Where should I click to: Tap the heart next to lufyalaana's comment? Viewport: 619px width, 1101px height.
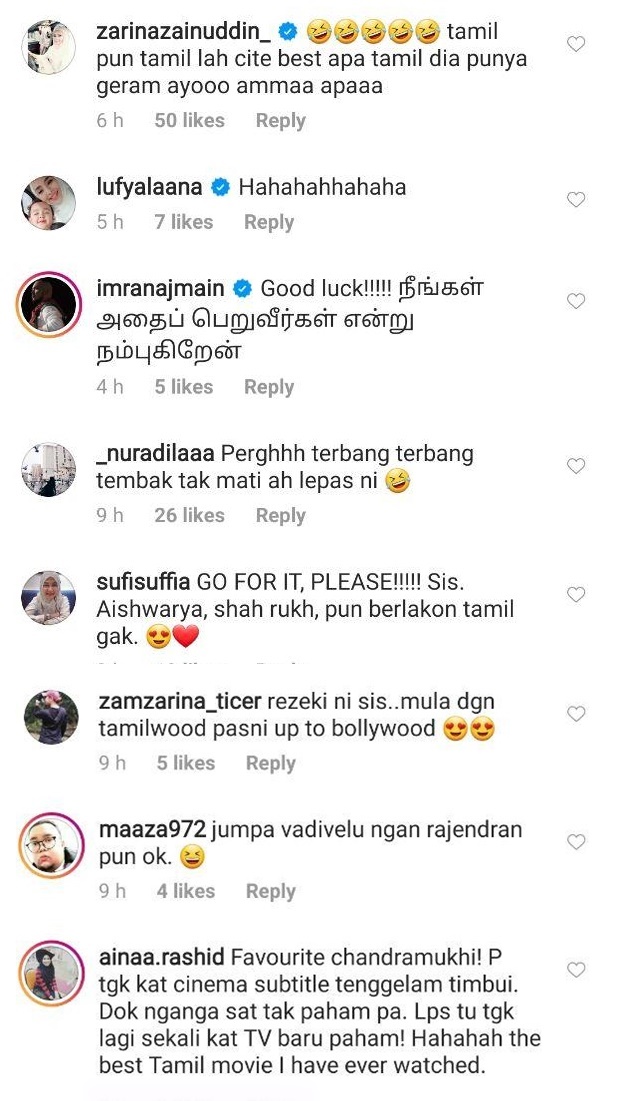(575, 200)
